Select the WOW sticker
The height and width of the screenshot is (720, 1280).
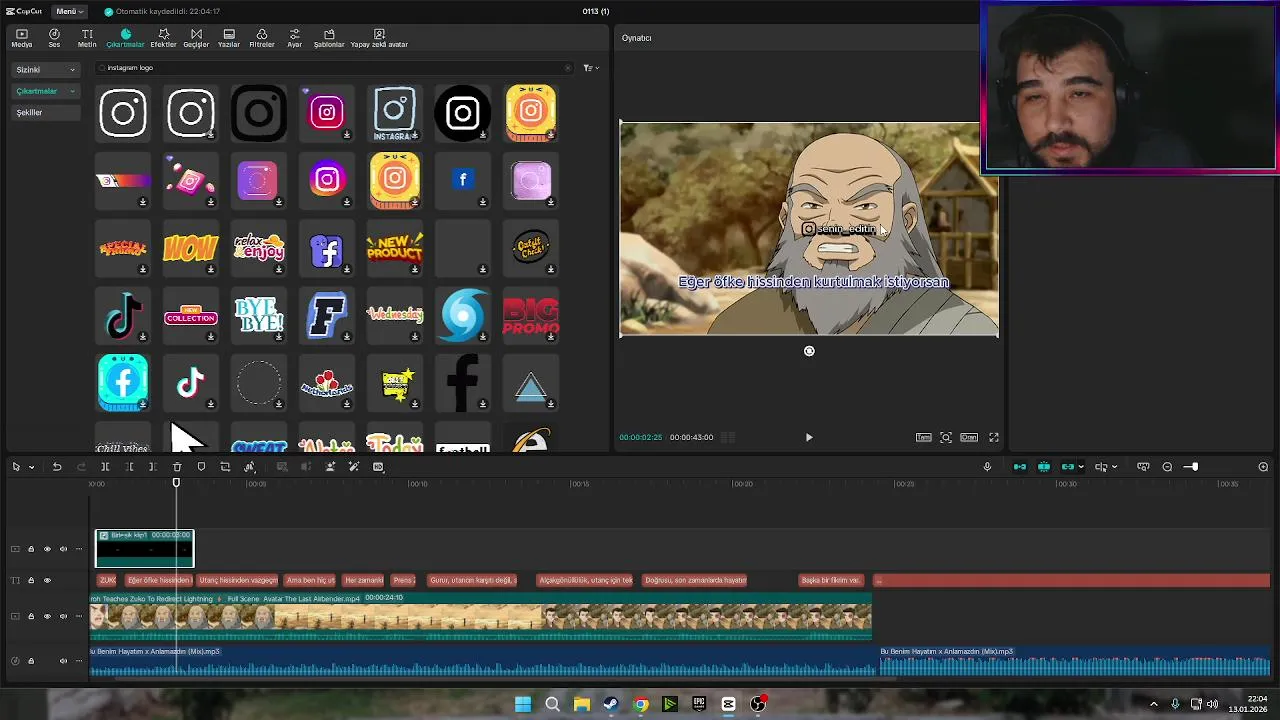pyautogui.click(x=190, y=247)
